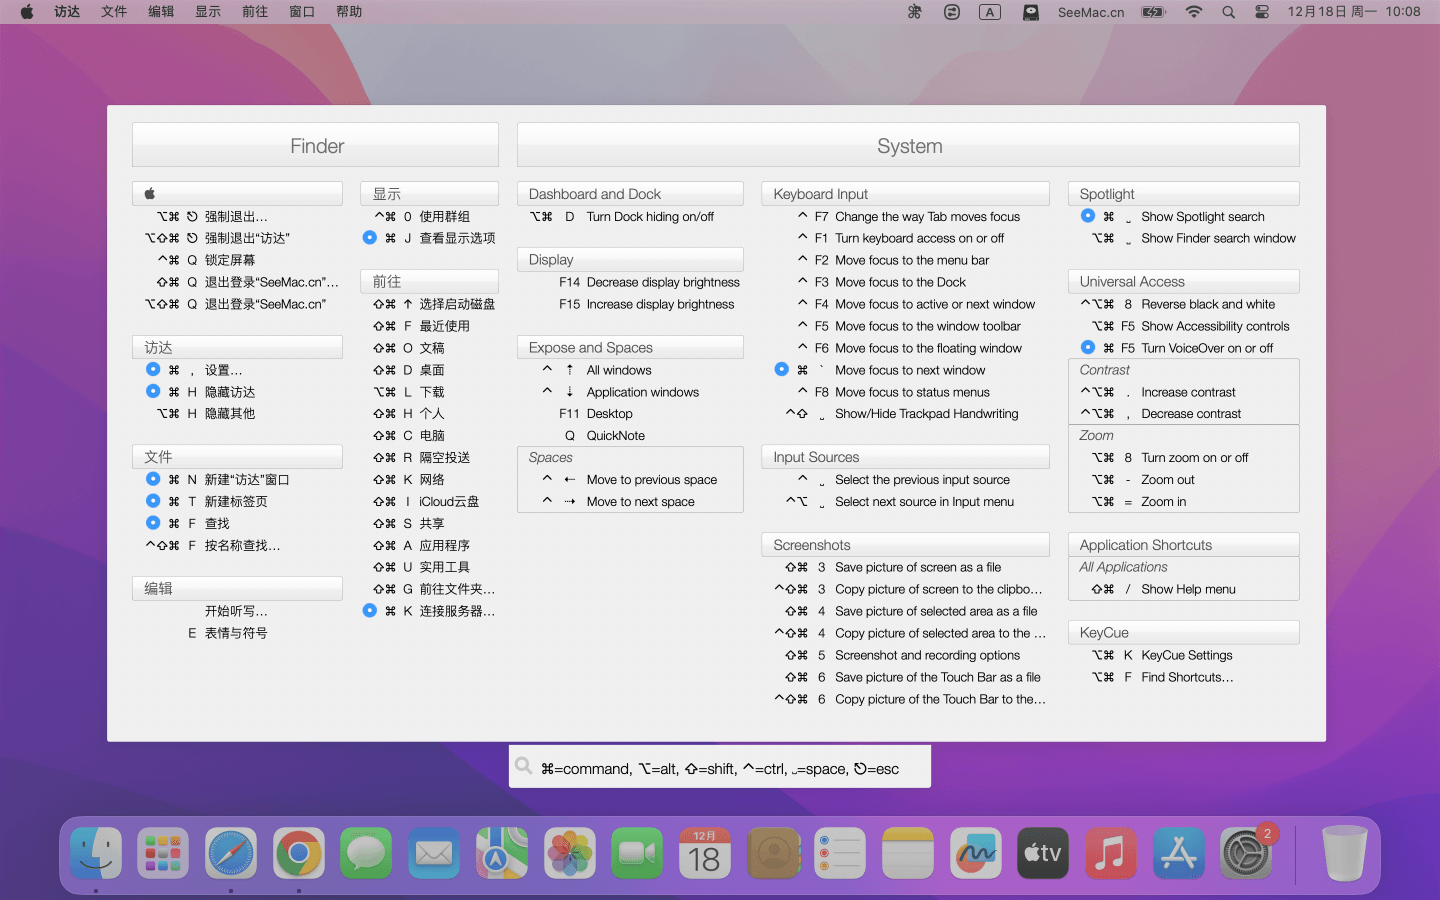Select the Find Shortcuts… entry

1186,677
